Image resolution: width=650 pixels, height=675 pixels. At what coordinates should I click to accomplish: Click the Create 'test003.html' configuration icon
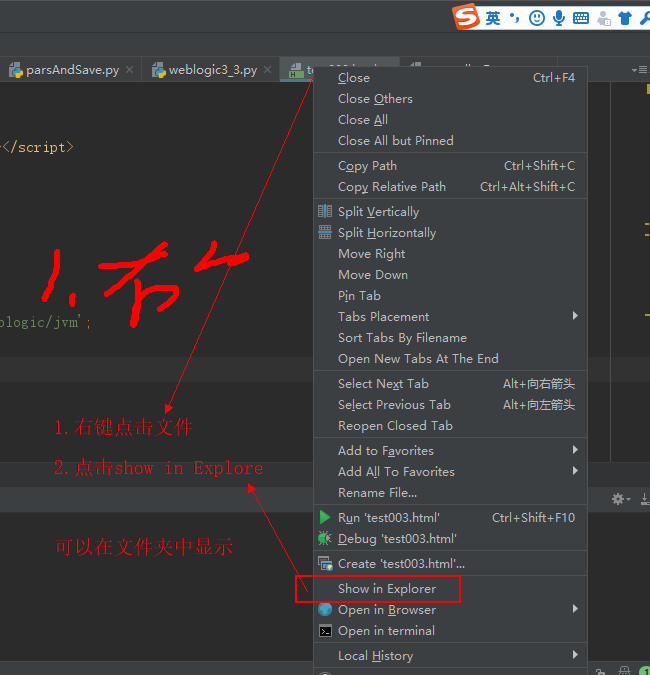pos(325,564)
